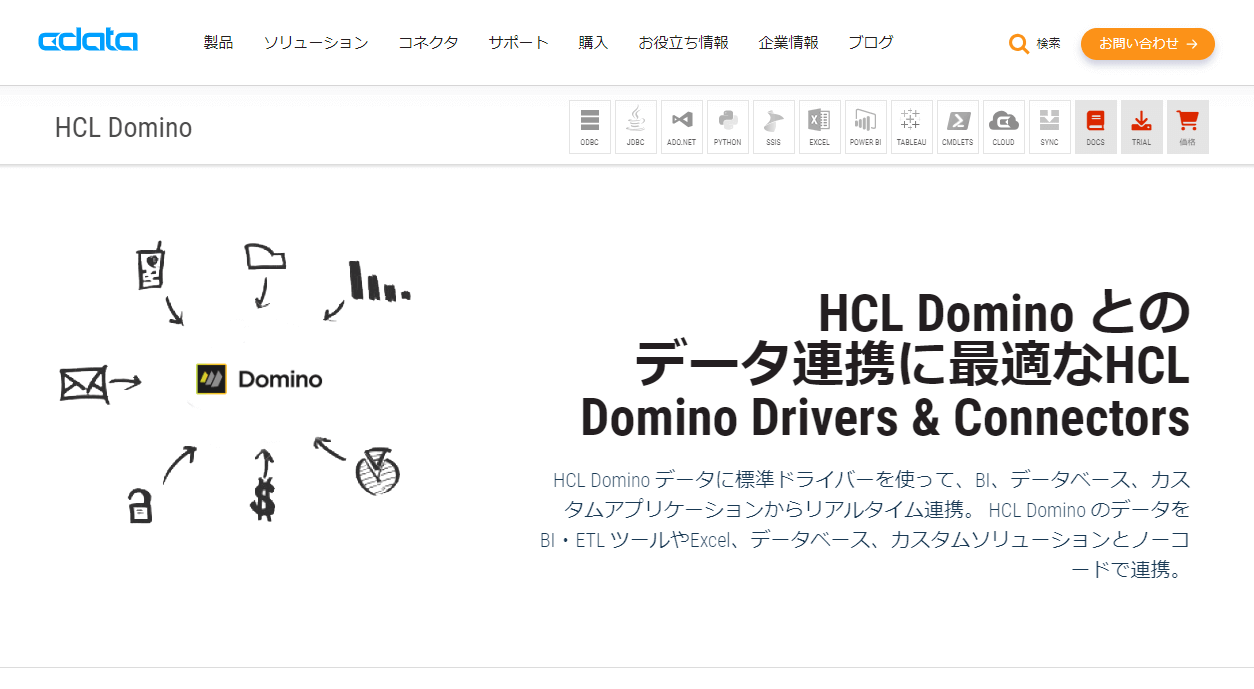1254x689 pixels.
Task: Open the Excel add-in icon
Action: [820, 127]
